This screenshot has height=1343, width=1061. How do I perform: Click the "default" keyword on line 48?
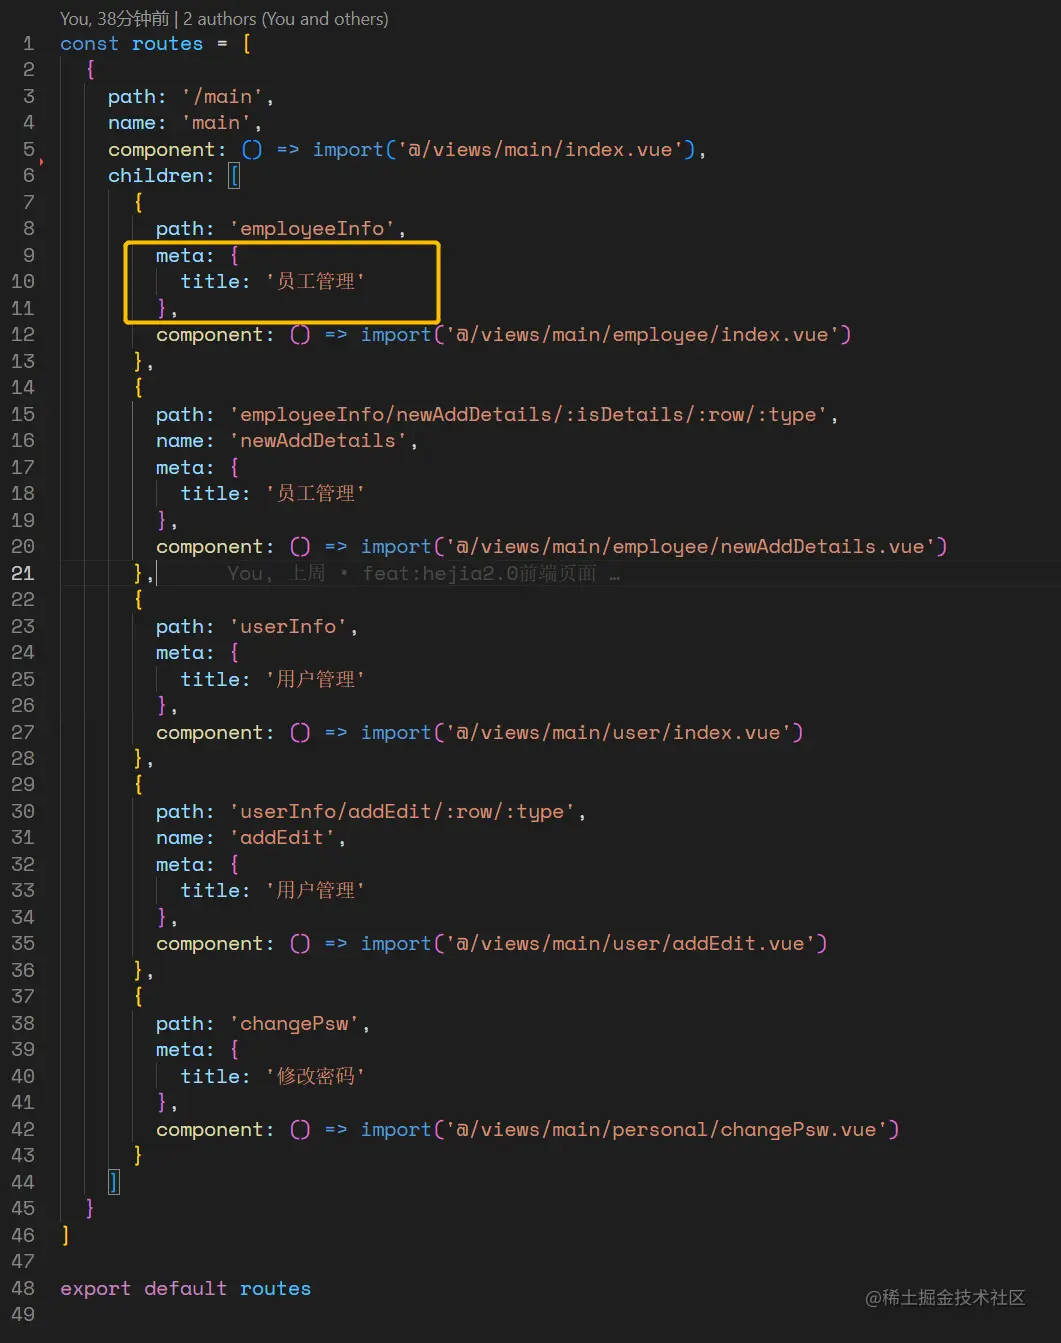click(185, 1289)
